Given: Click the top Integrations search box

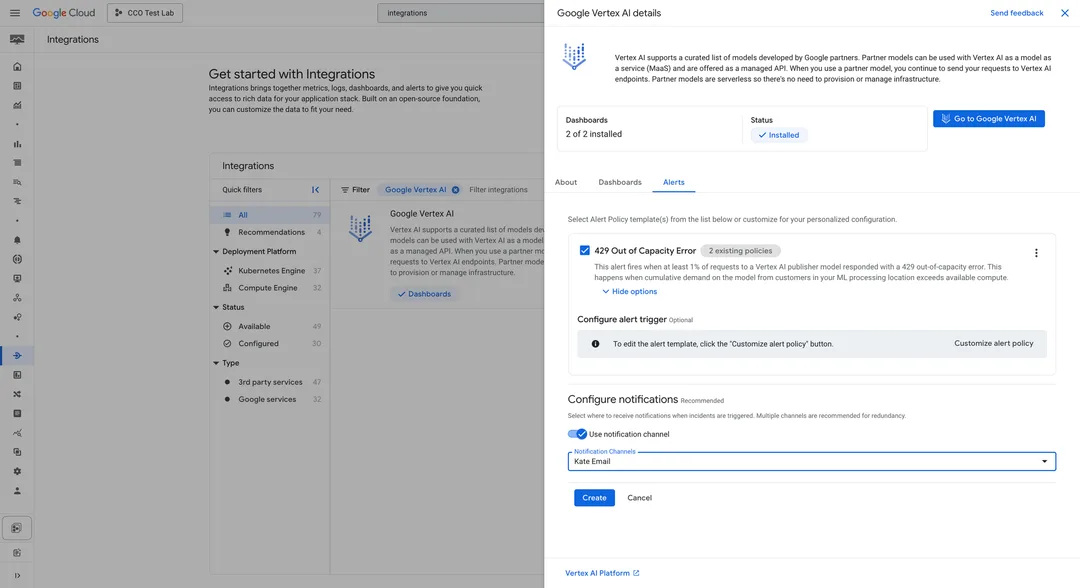Looking at the screenshot, I should coord(461,13).
